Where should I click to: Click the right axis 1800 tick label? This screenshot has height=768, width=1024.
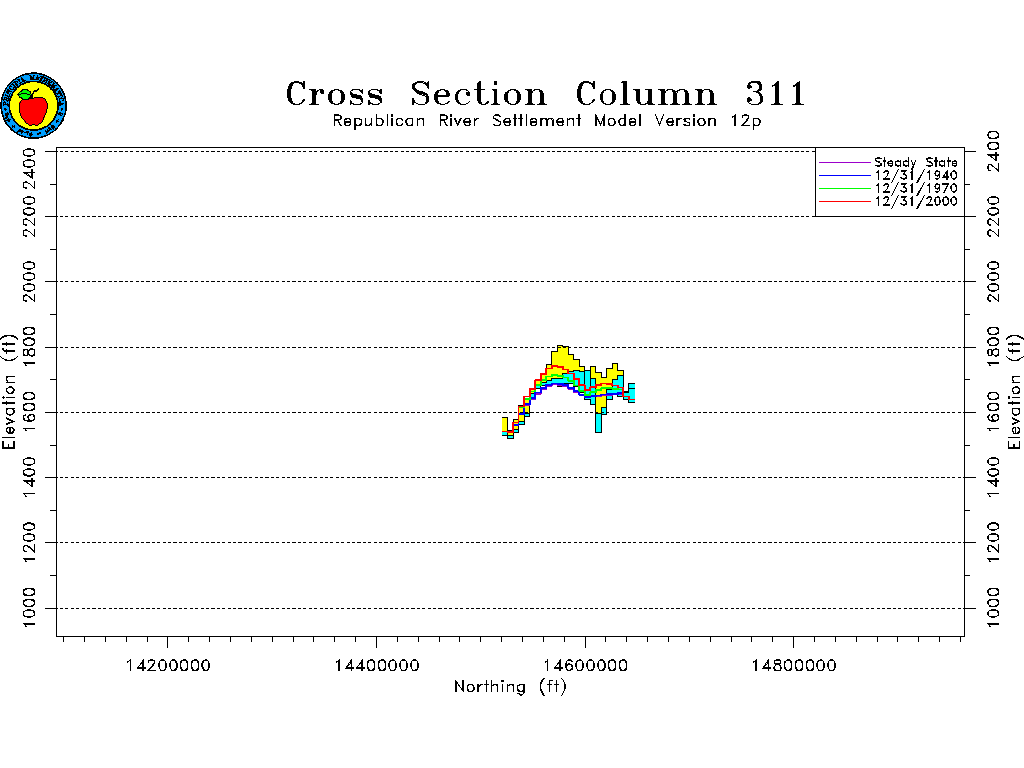click(x=993, y=347)
